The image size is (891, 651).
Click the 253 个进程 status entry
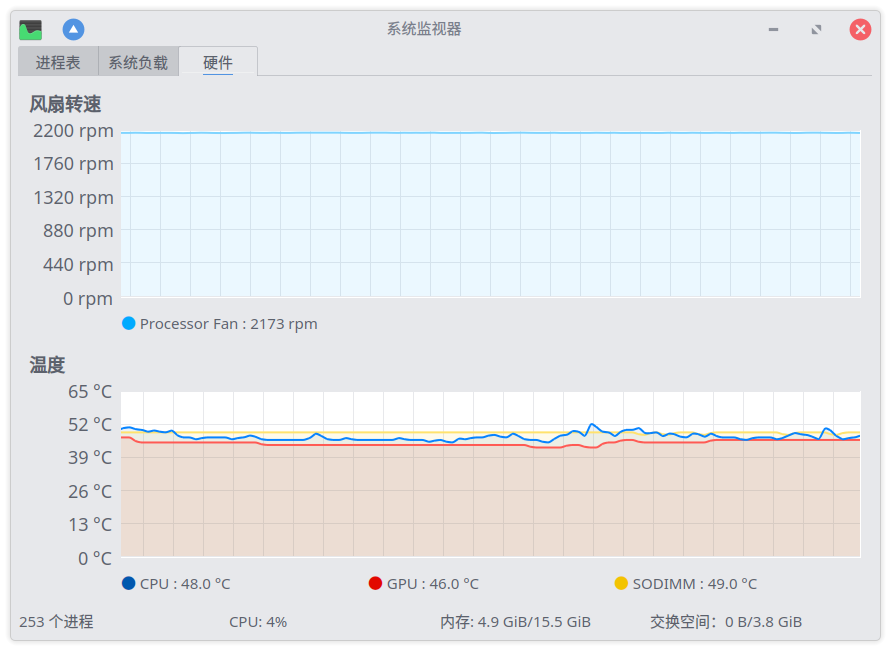pyautogui.click(x=56, y=622)
